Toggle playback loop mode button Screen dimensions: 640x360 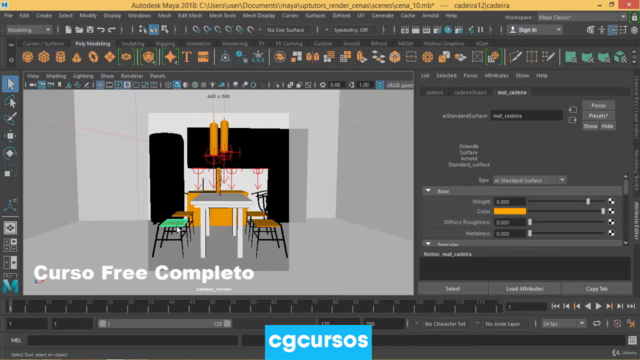click(x=597, y=324)
